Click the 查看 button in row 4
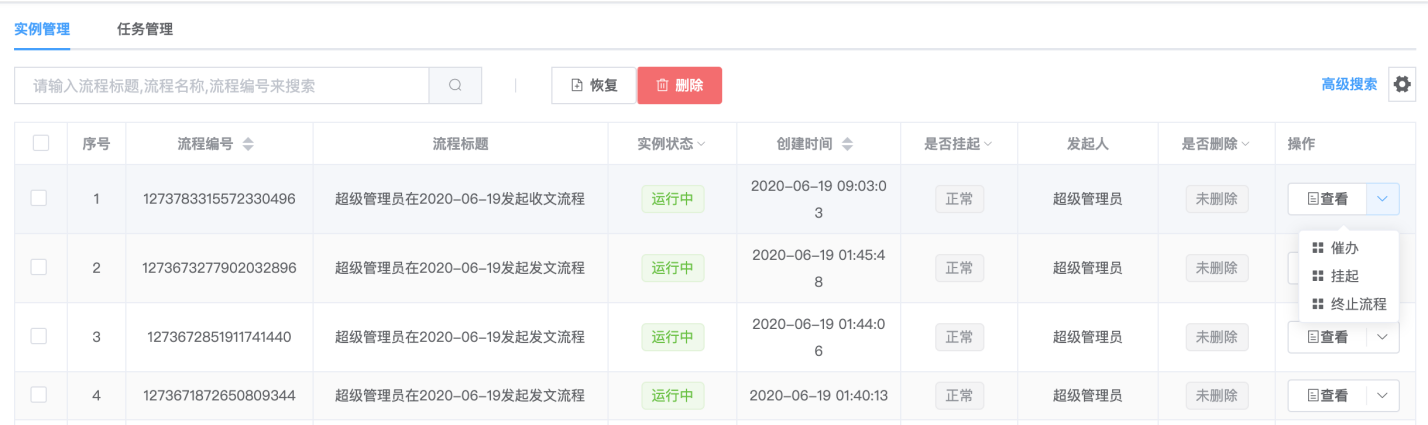The width and height of the screenshot is (1428, 425). pos(1327,396)
